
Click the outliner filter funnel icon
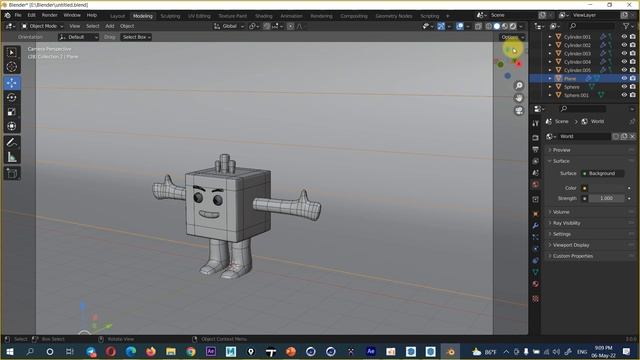(626, 26)
